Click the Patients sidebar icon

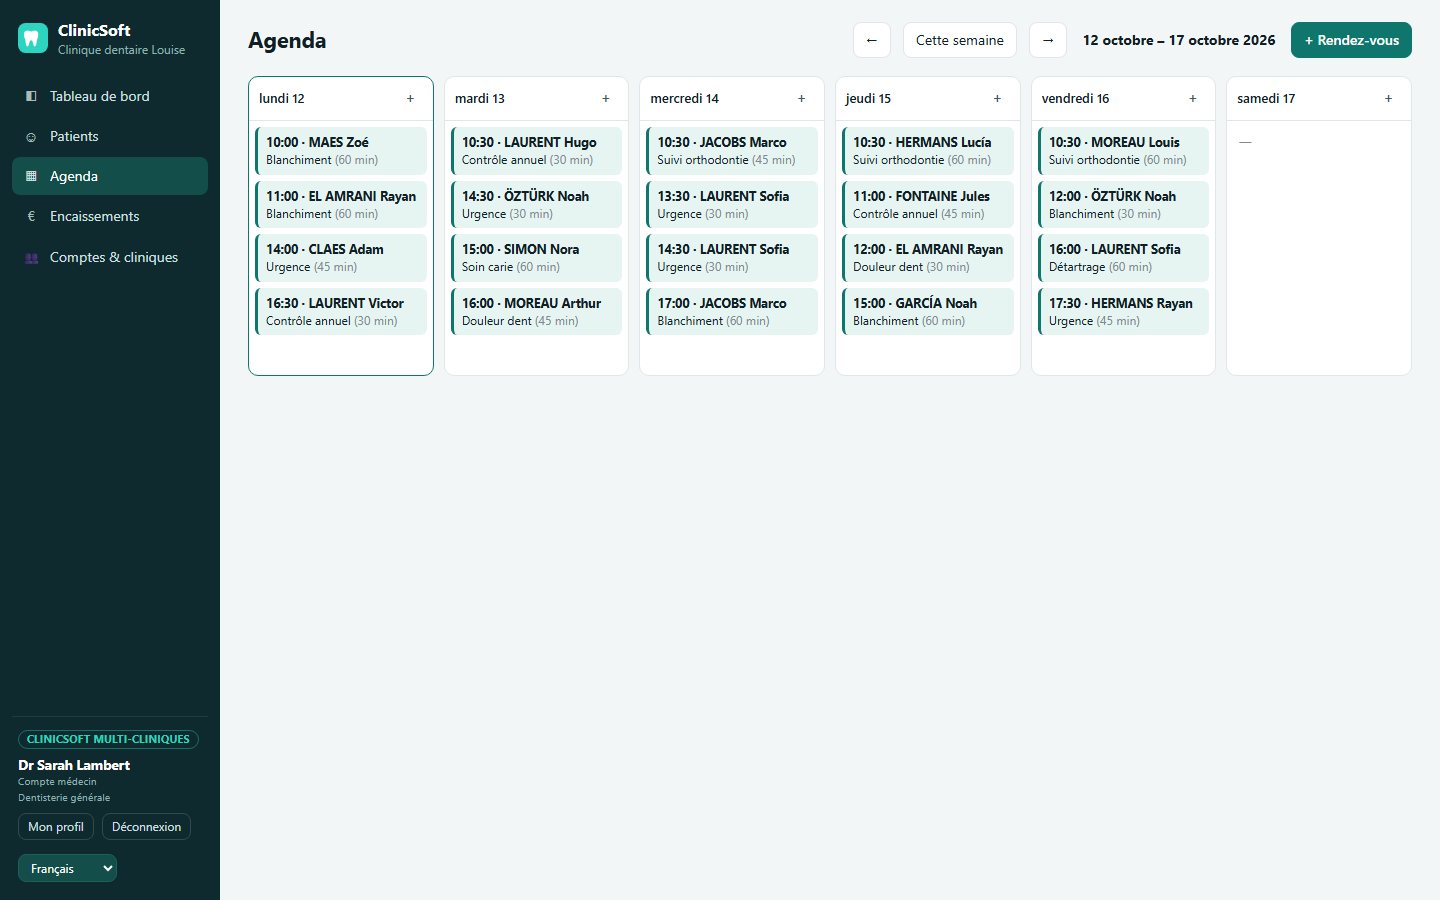[x=31, y=137]
